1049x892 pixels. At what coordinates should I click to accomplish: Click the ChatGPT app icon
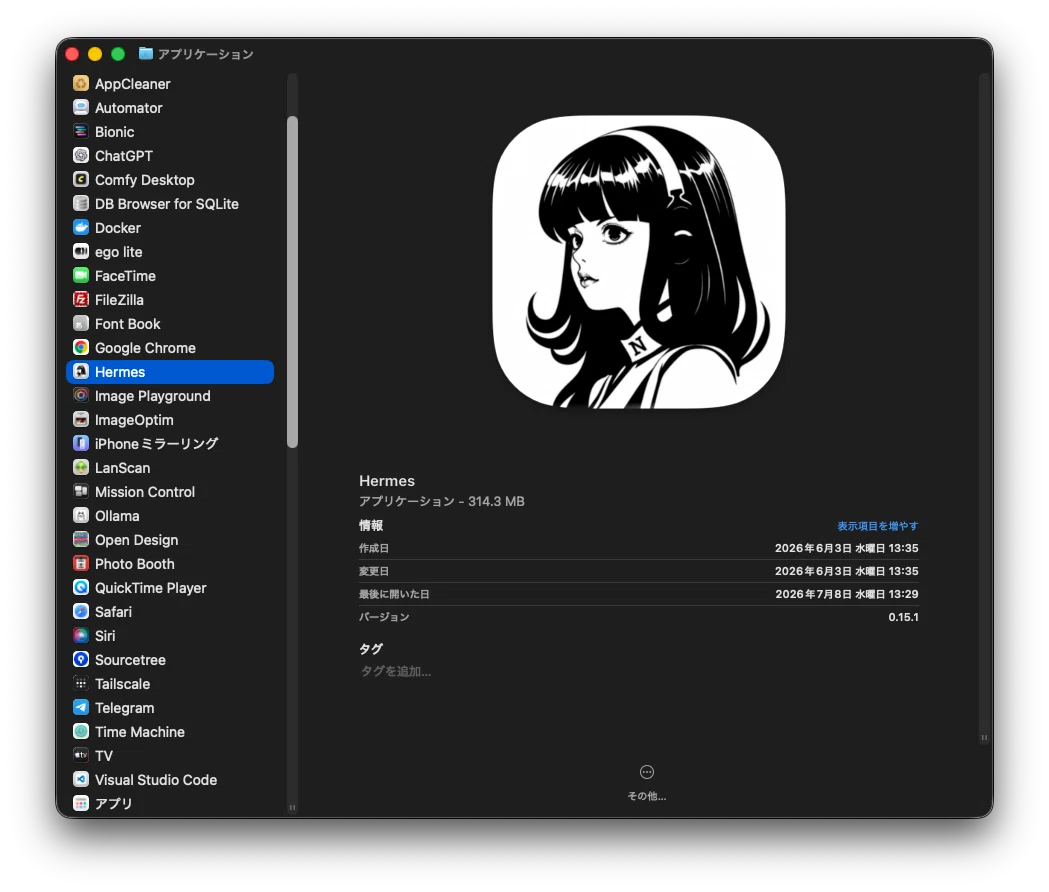click(81, 156)
